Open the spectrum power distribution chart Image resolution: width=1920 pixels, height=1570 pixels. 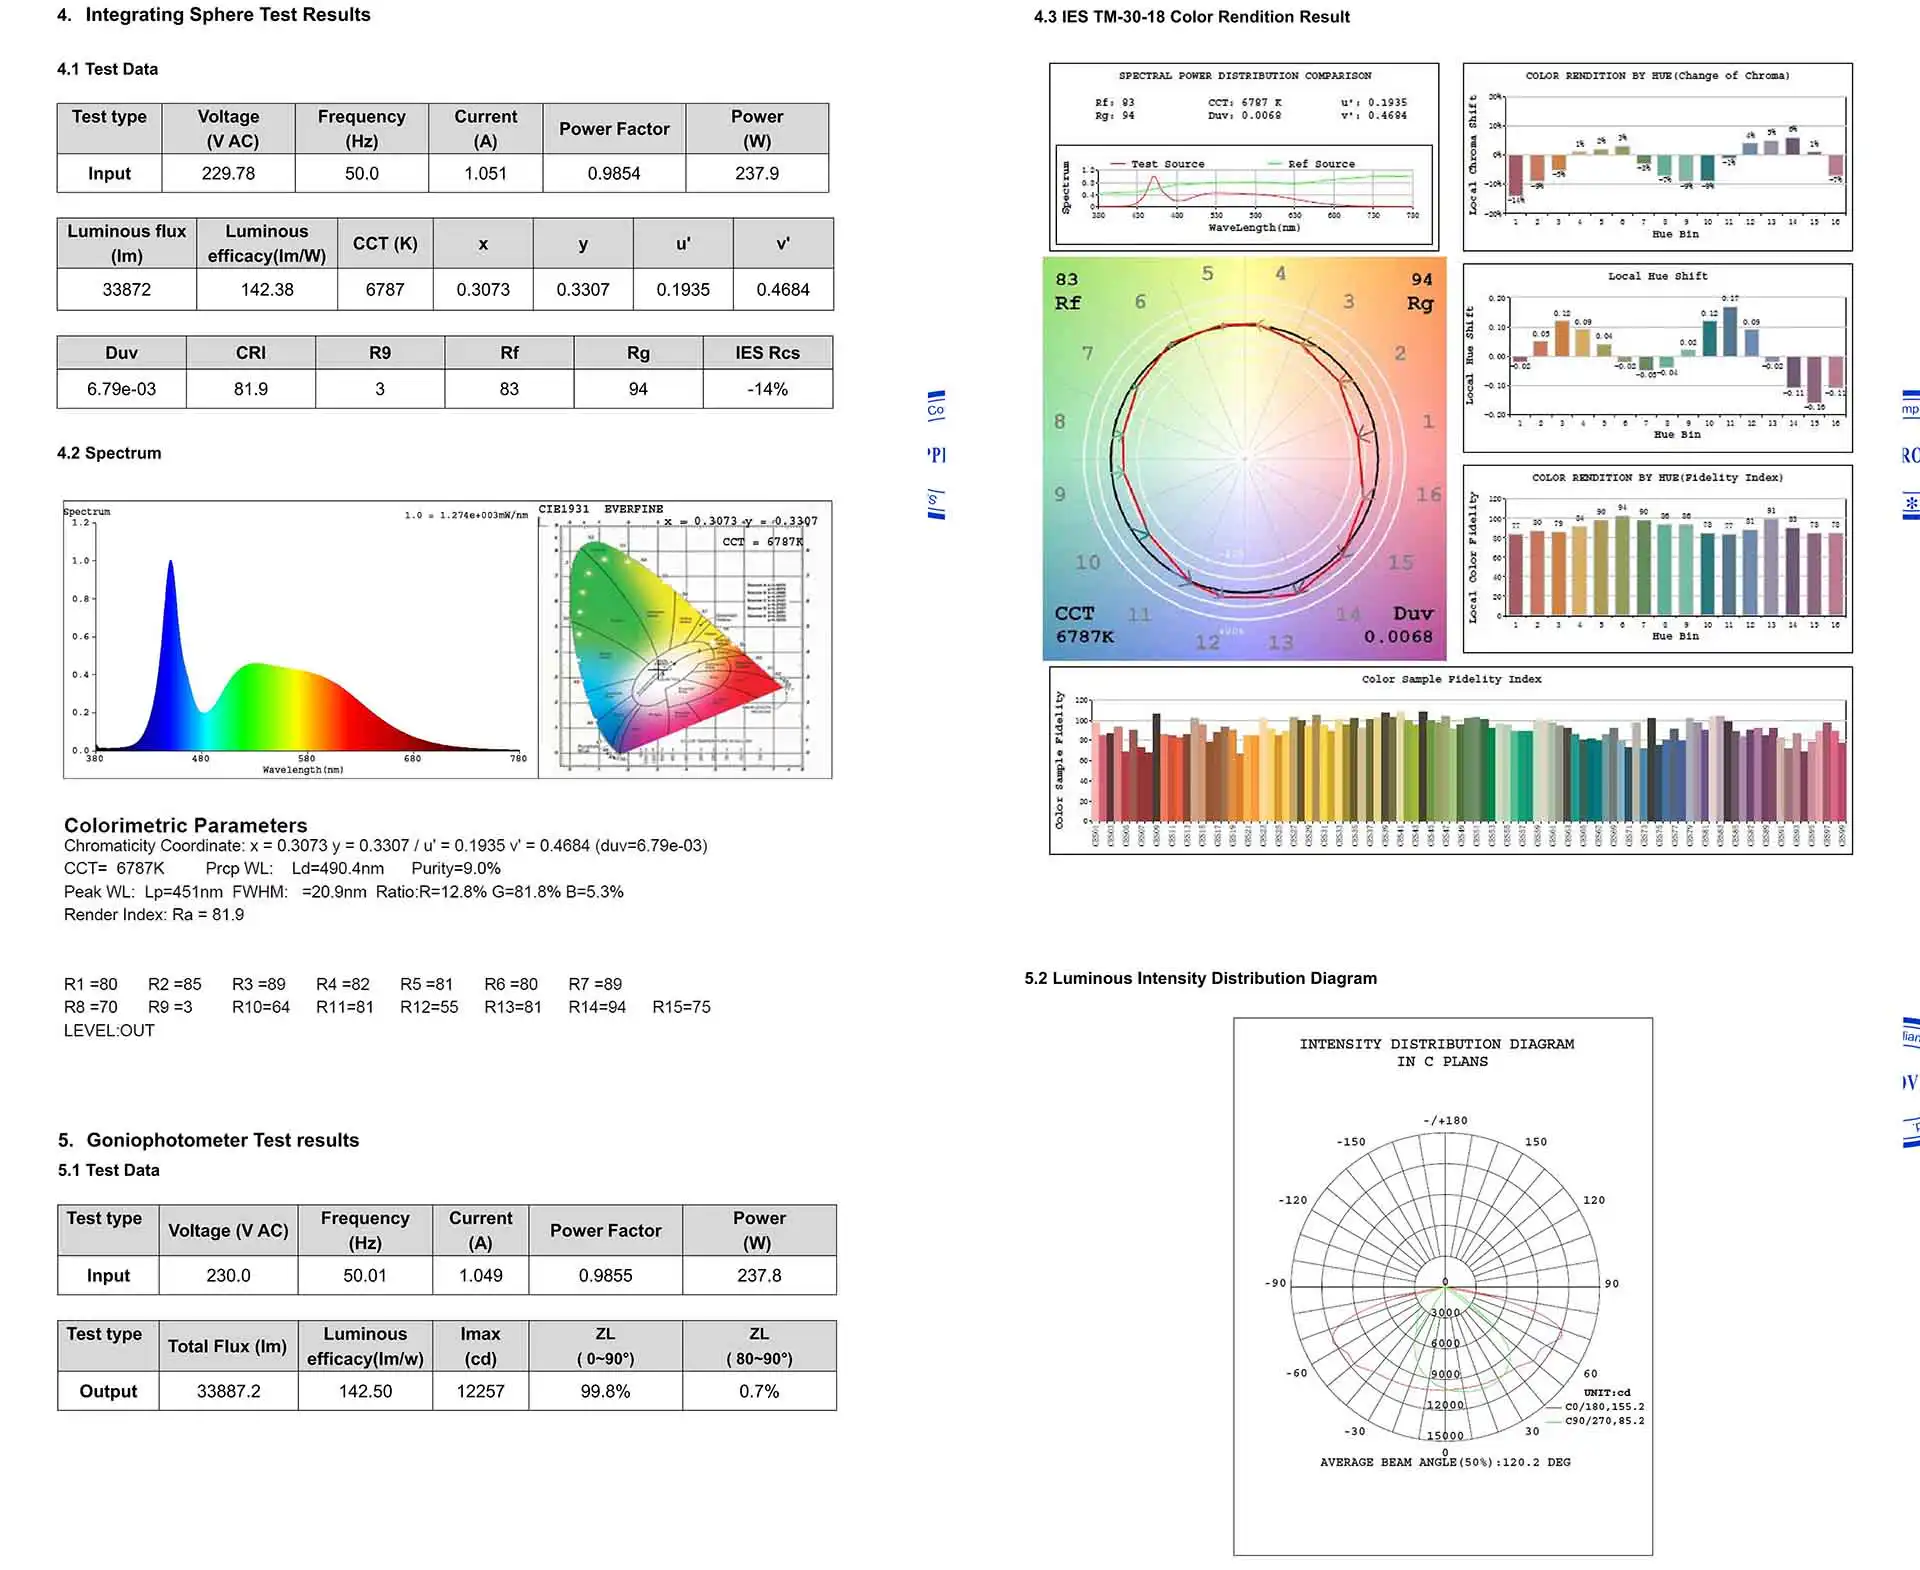click(x=300, y=640)
